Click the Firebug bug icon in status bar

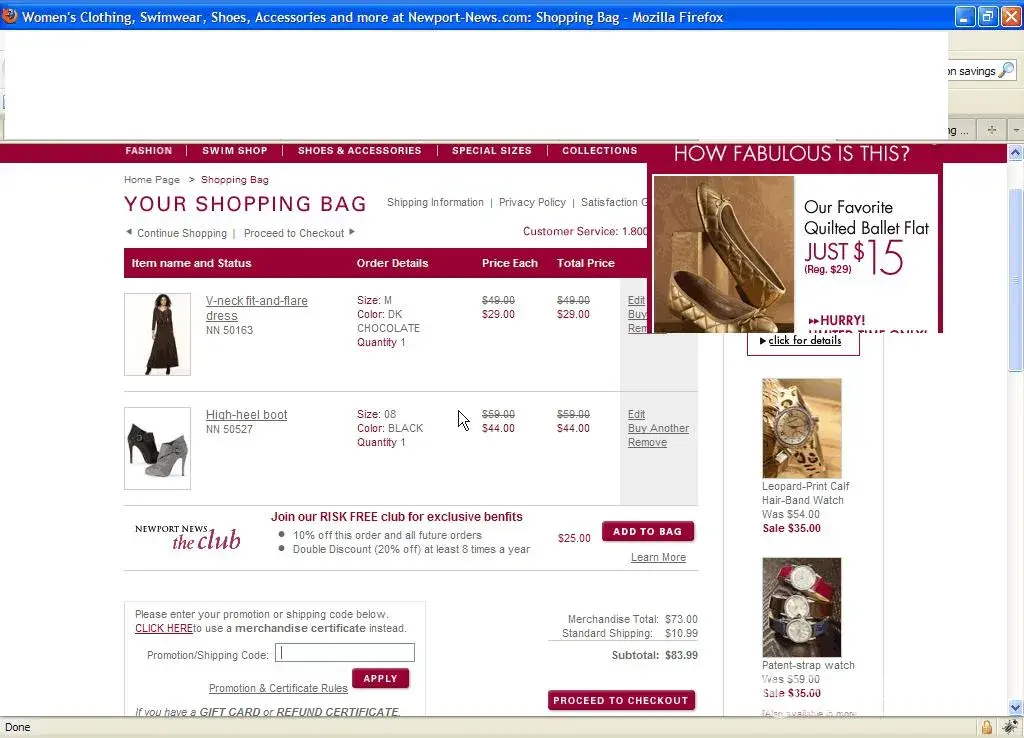1010,727
